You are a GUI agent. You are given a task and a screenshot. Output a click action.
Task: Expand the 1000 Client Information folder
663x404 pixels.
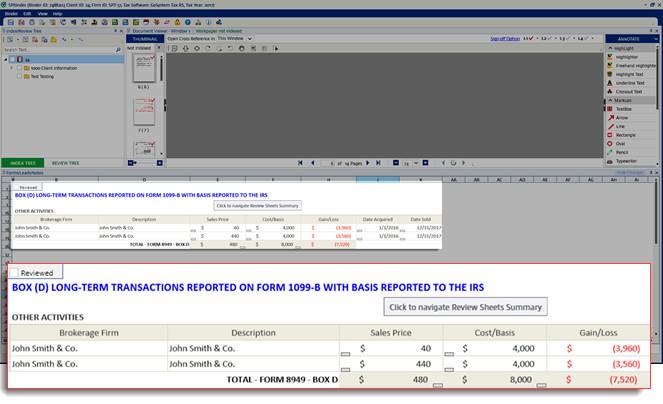12,68
